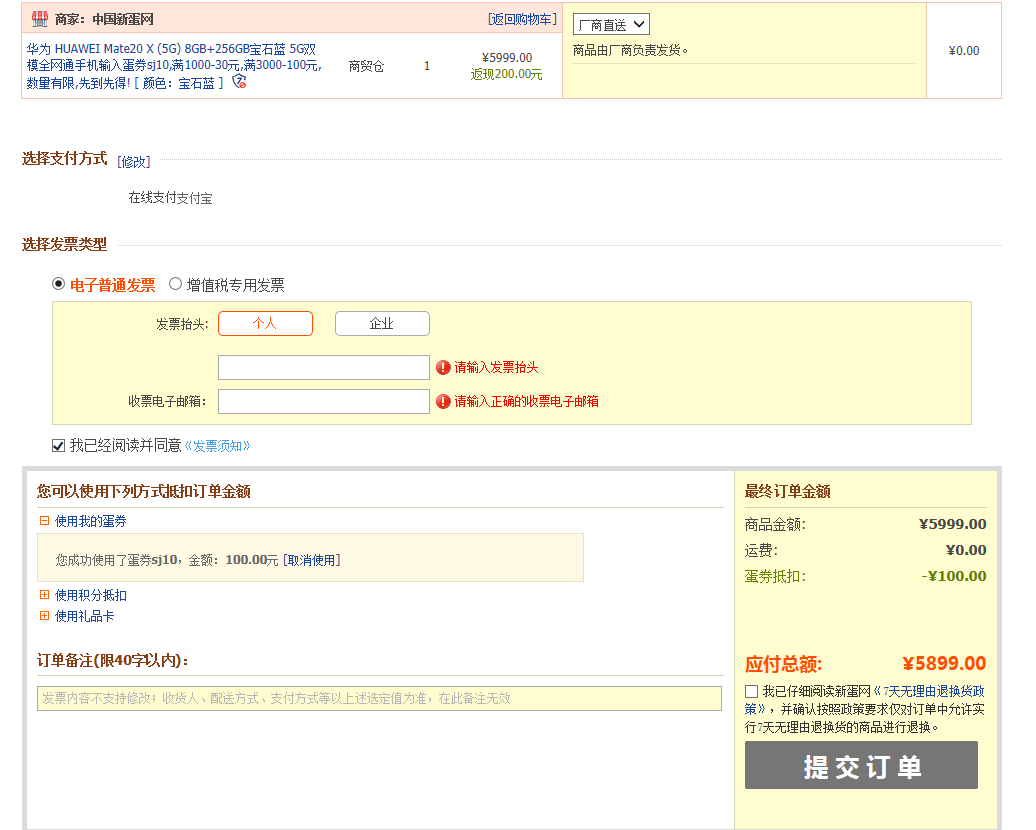Open the 发票须知 link
The width and height of the screenshot is (1036, 830).
point(217,446)
